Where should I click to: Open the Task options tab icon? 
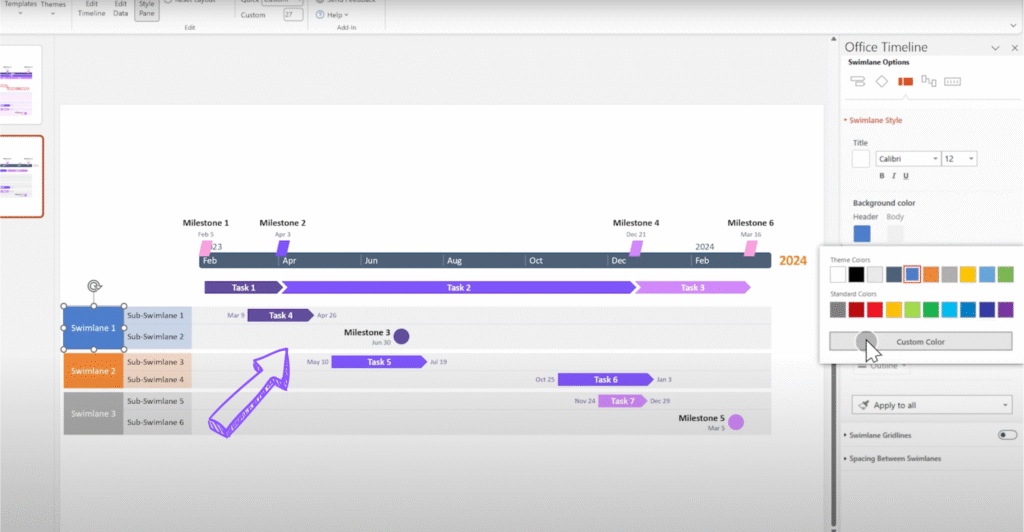pyautogui.click(x=857, y=82)
